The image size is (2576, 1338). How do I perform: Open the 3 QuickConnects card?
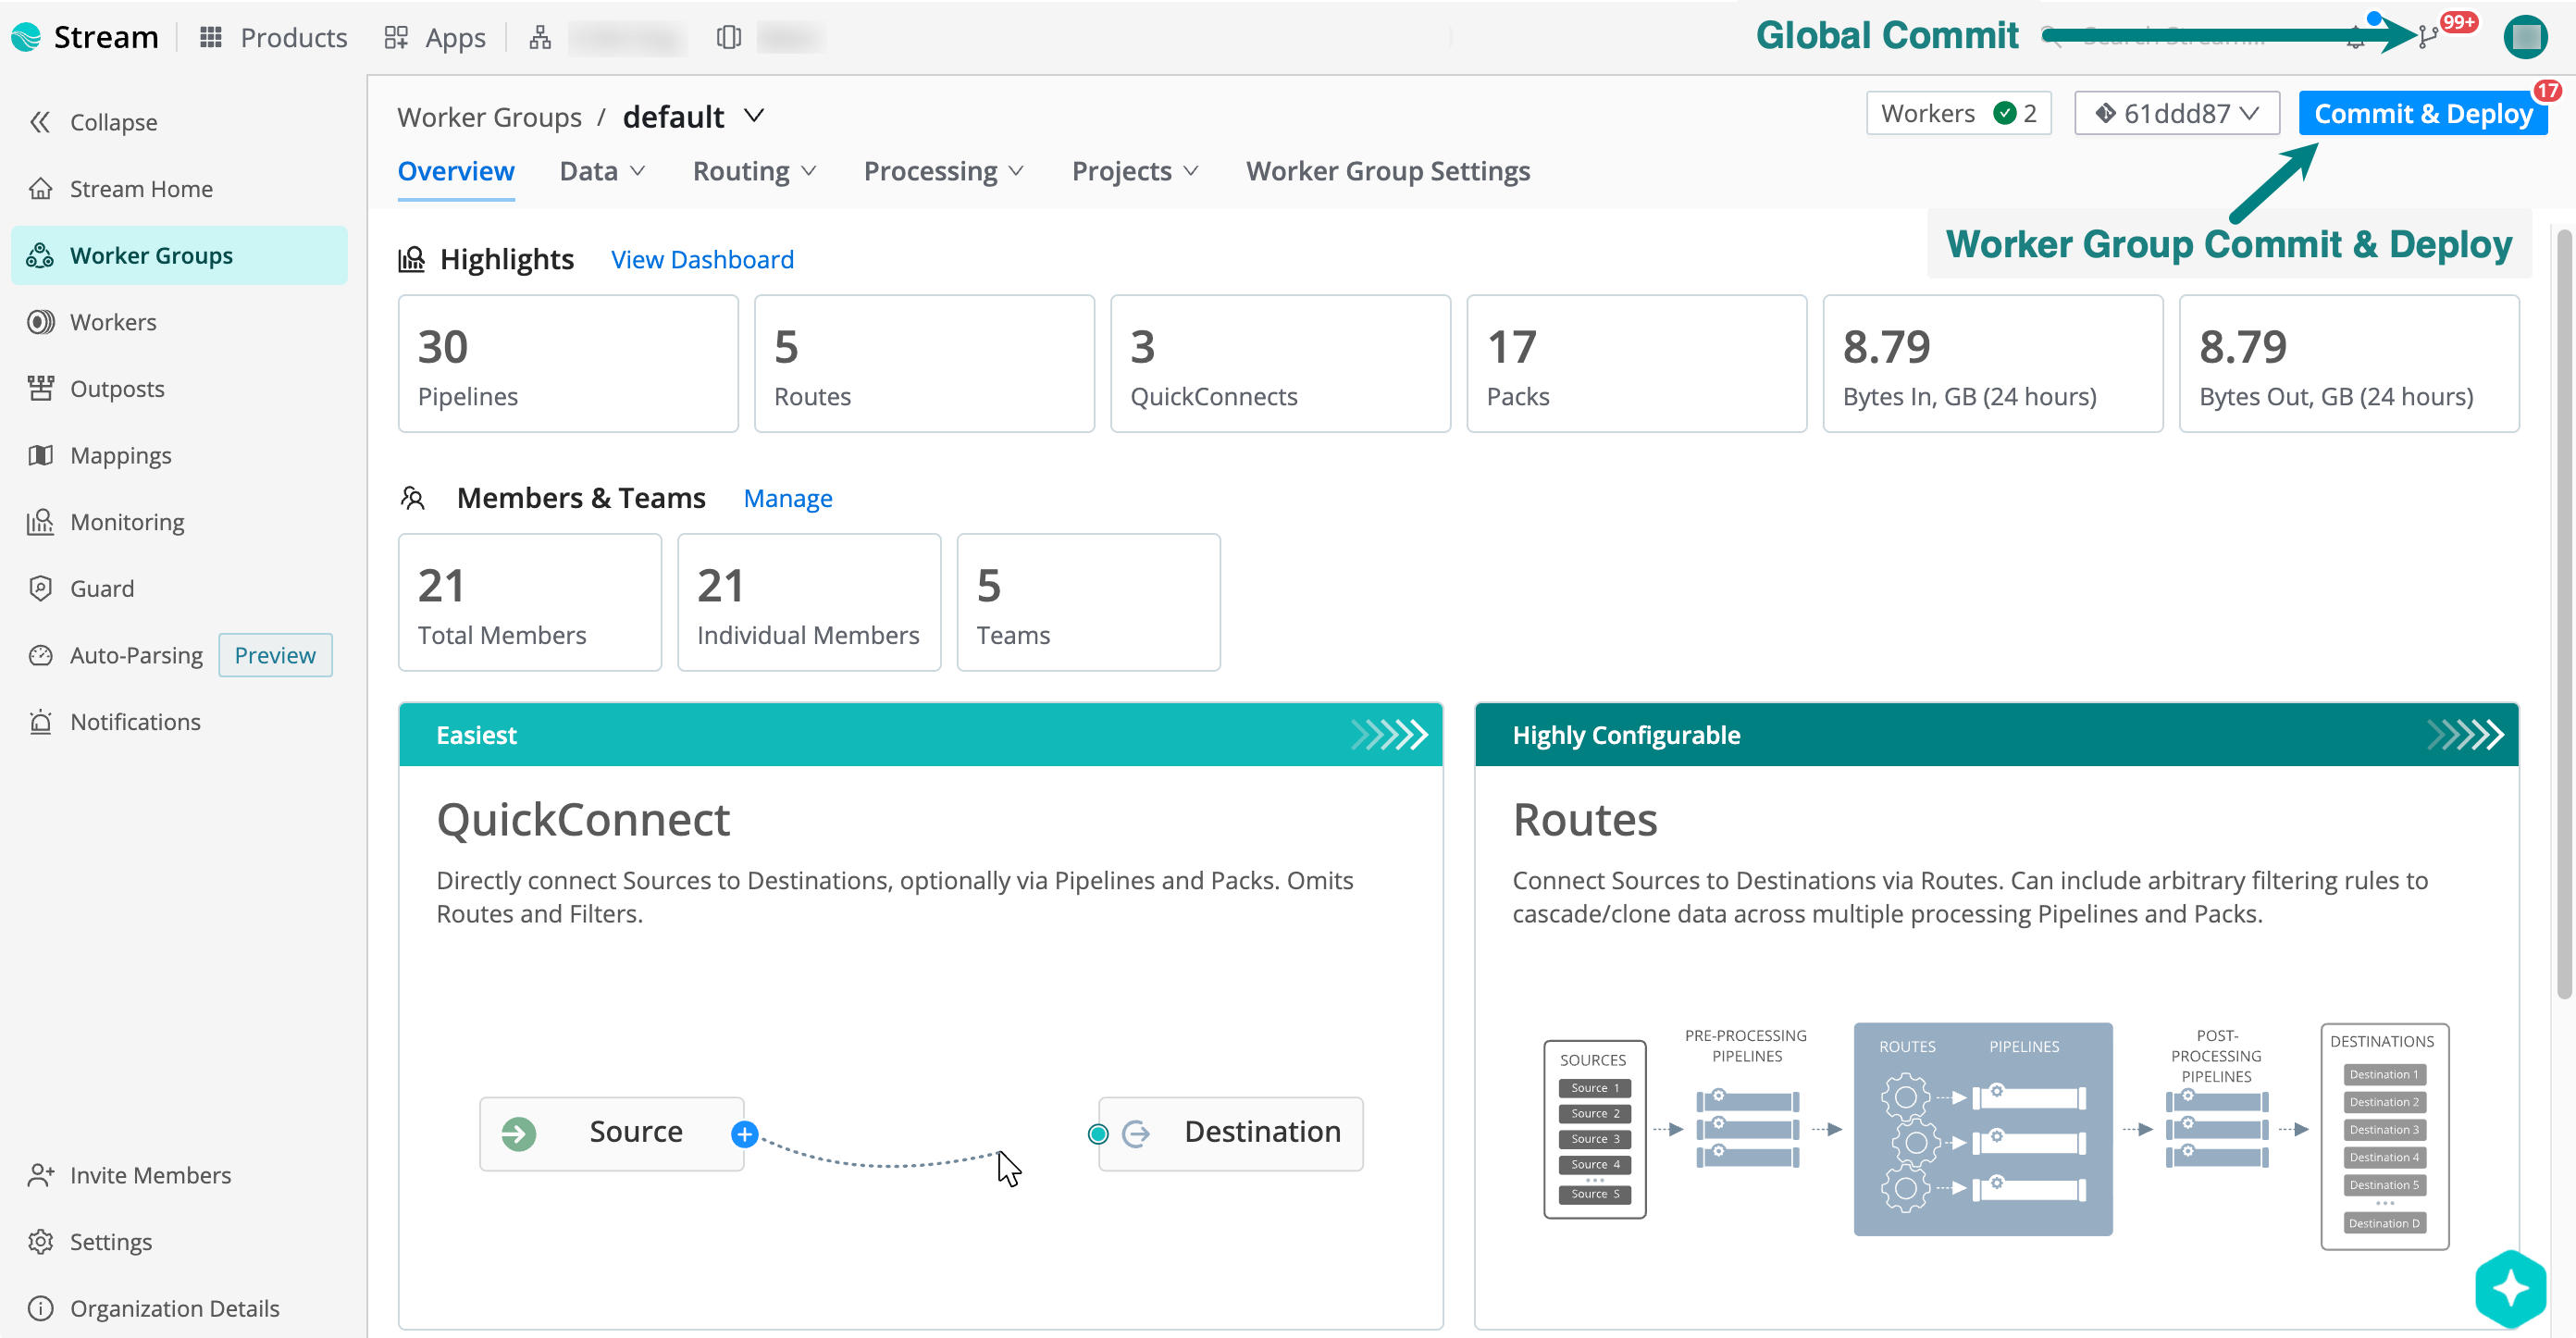1280,363
